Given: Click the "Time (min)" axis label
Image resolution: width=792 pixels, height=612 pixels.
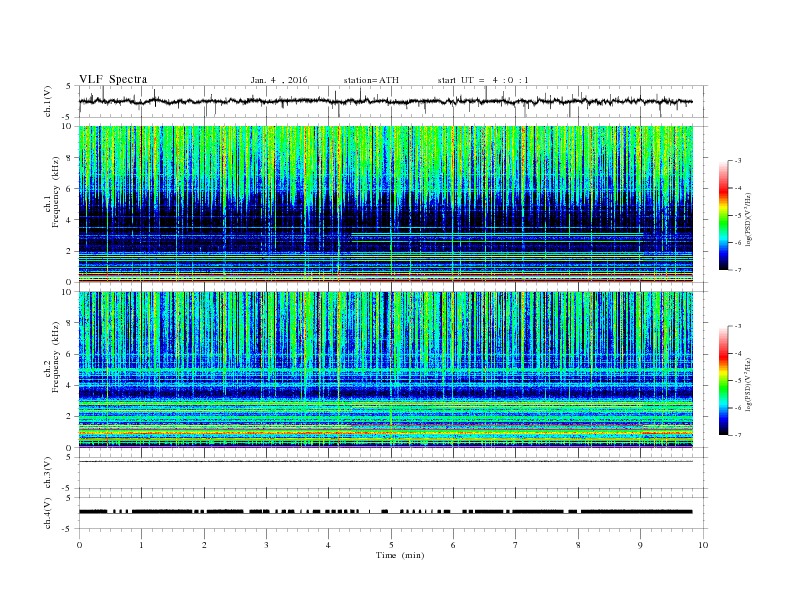Looking at the screenshot, I should [x=400, y=555].
